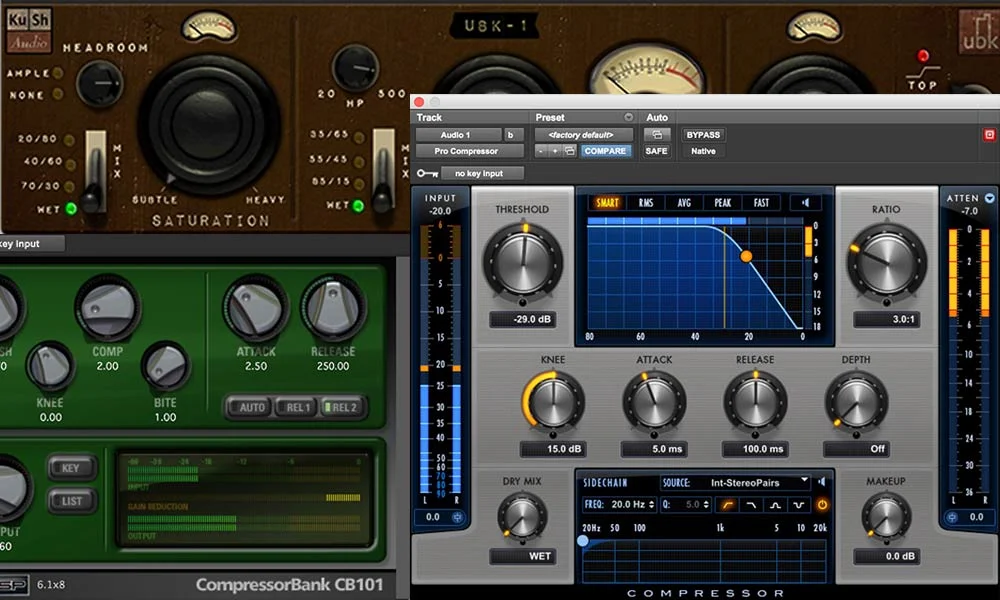
Task: Click the COMP knob in CompressorBank
Action: click(107, 309)
